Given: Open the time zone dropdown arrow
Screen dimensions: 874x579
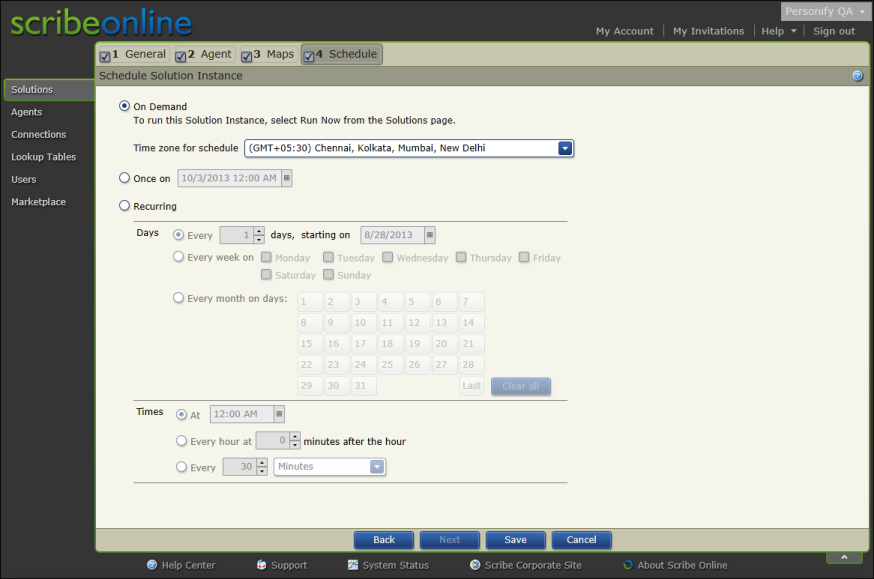Looking at the screenshot, I should pyautogui.click(x=565, y=148).
